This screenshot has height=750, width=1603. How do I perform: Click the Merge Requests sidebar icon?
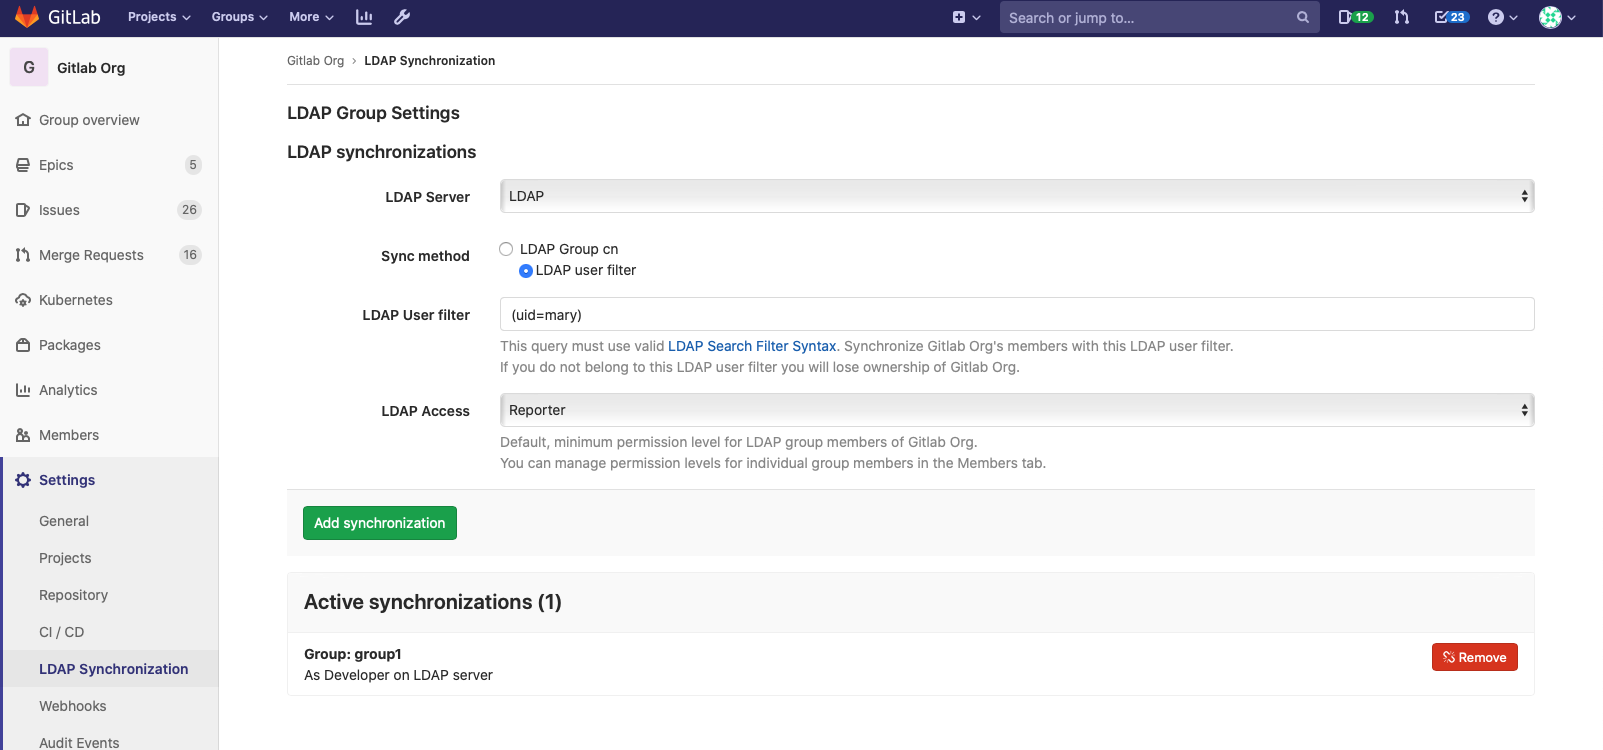[x=23, y=255]
